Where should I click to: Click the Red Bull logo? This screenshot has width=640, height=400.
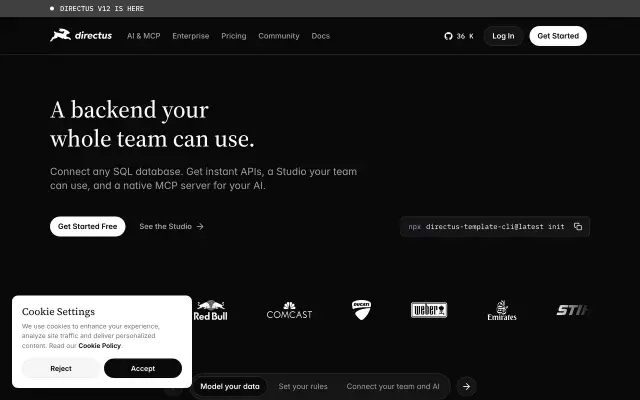click(210, 311)
